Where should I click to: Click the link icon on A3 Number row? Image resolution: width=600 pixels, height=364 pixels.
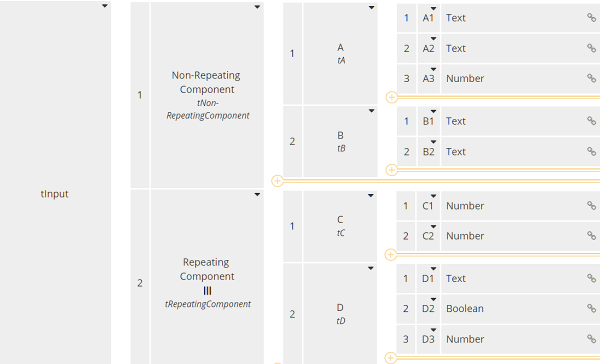click(591, 78)
